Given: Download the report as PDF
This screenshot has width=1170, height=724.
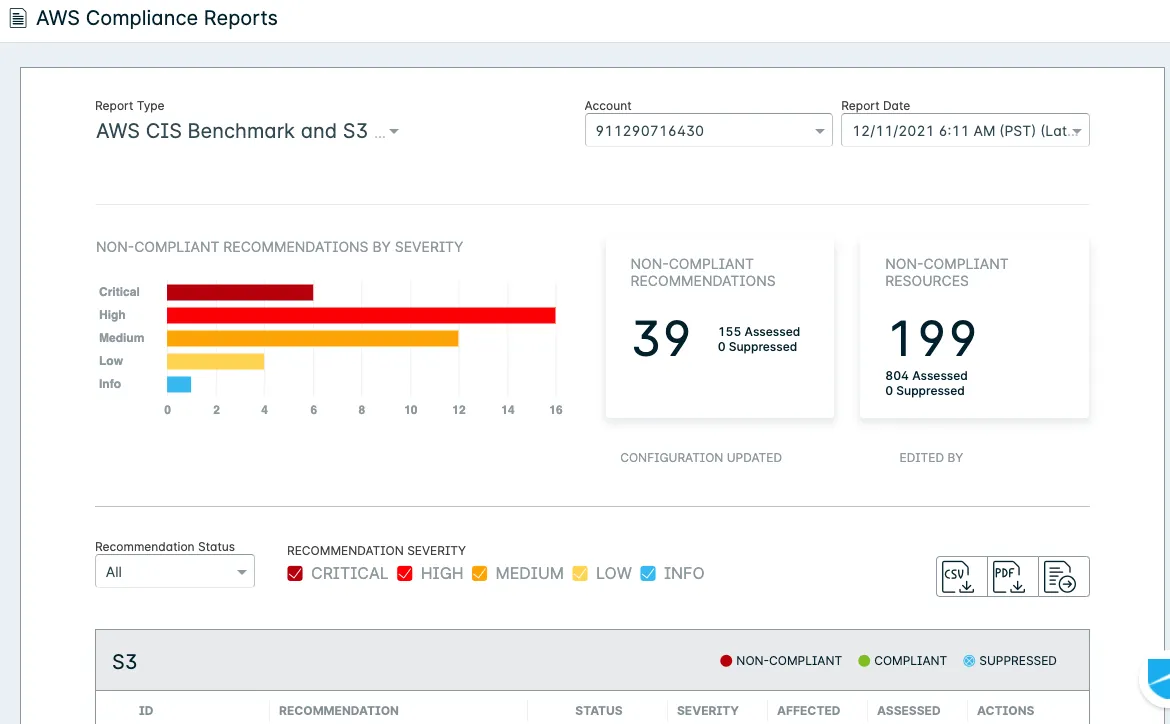Looking at the screenshot, I should (x=1012, y=576).
